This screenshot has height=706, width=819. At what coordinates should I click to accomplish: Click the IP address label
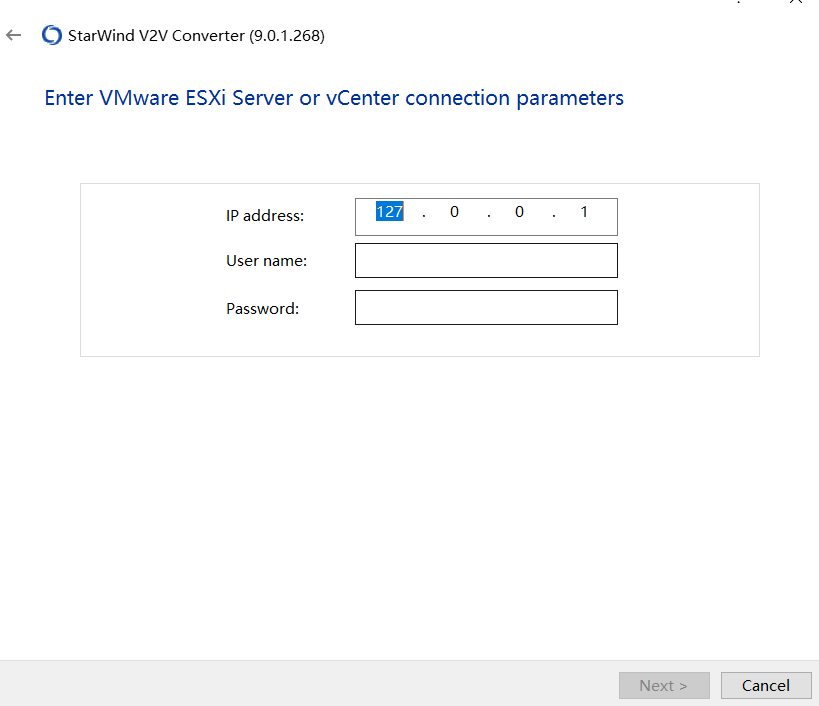tap(265, 216)
